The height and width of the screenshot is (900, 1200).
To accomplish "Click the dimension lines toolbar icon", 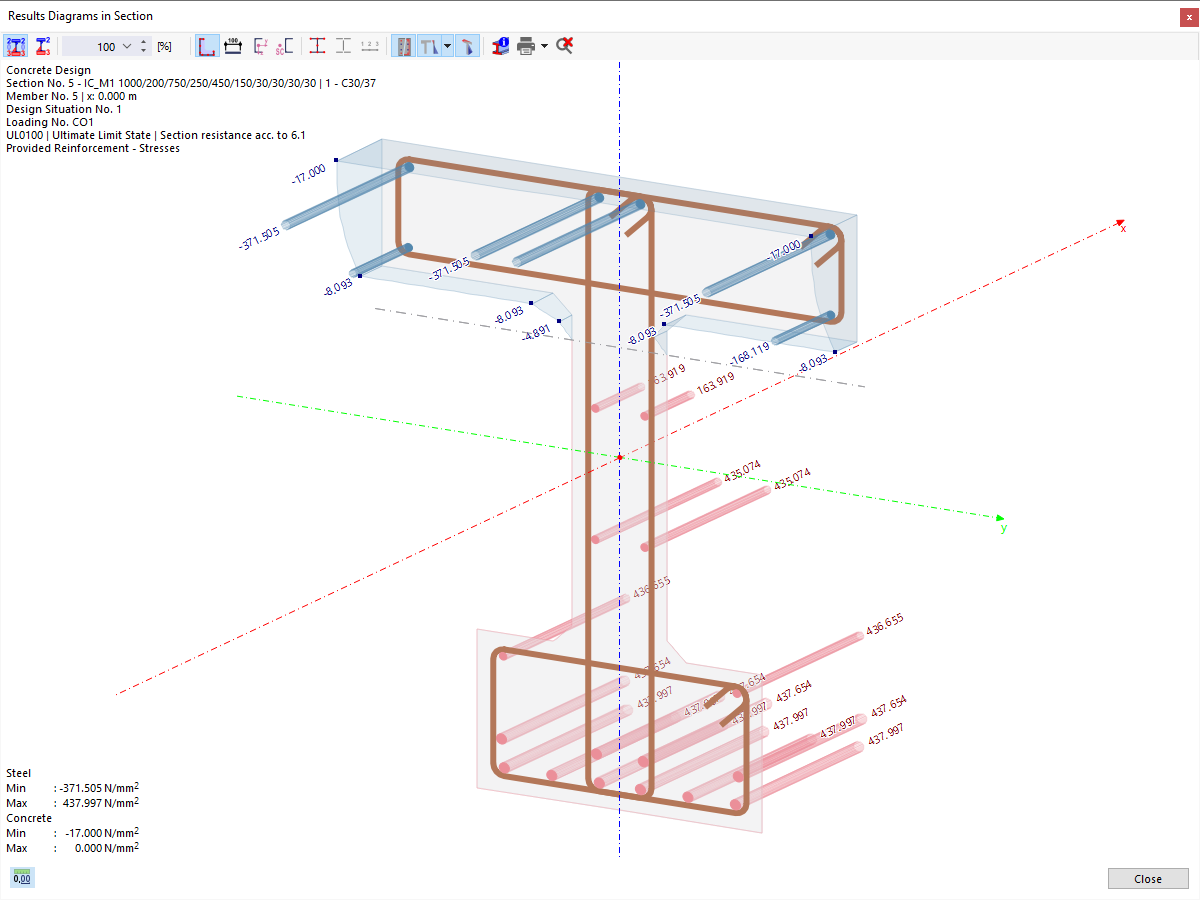I will (x=233, y=46).
